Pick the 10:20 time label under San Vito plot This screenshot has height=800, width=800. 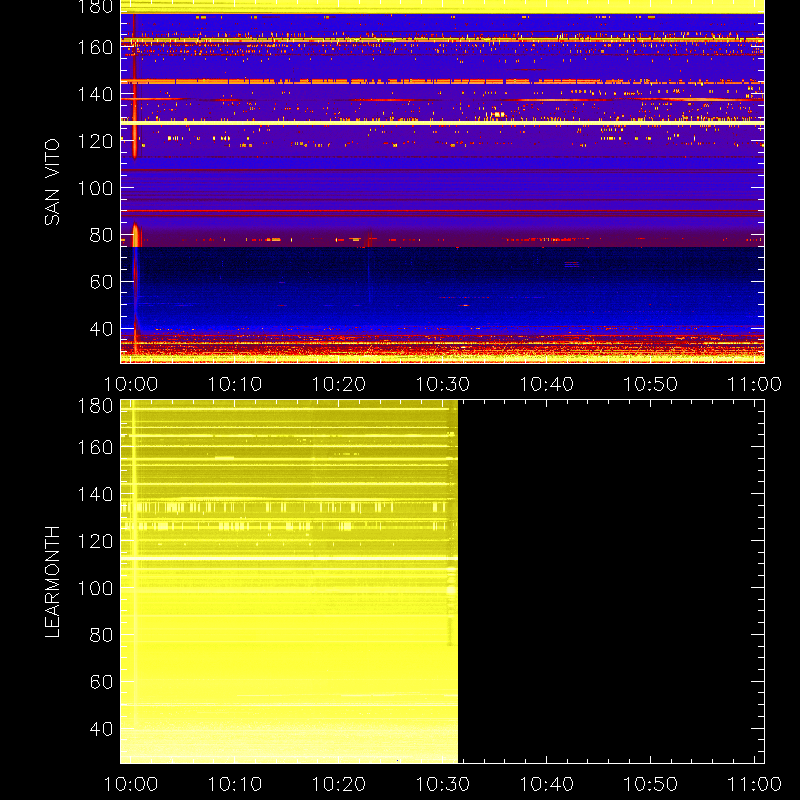339,384
